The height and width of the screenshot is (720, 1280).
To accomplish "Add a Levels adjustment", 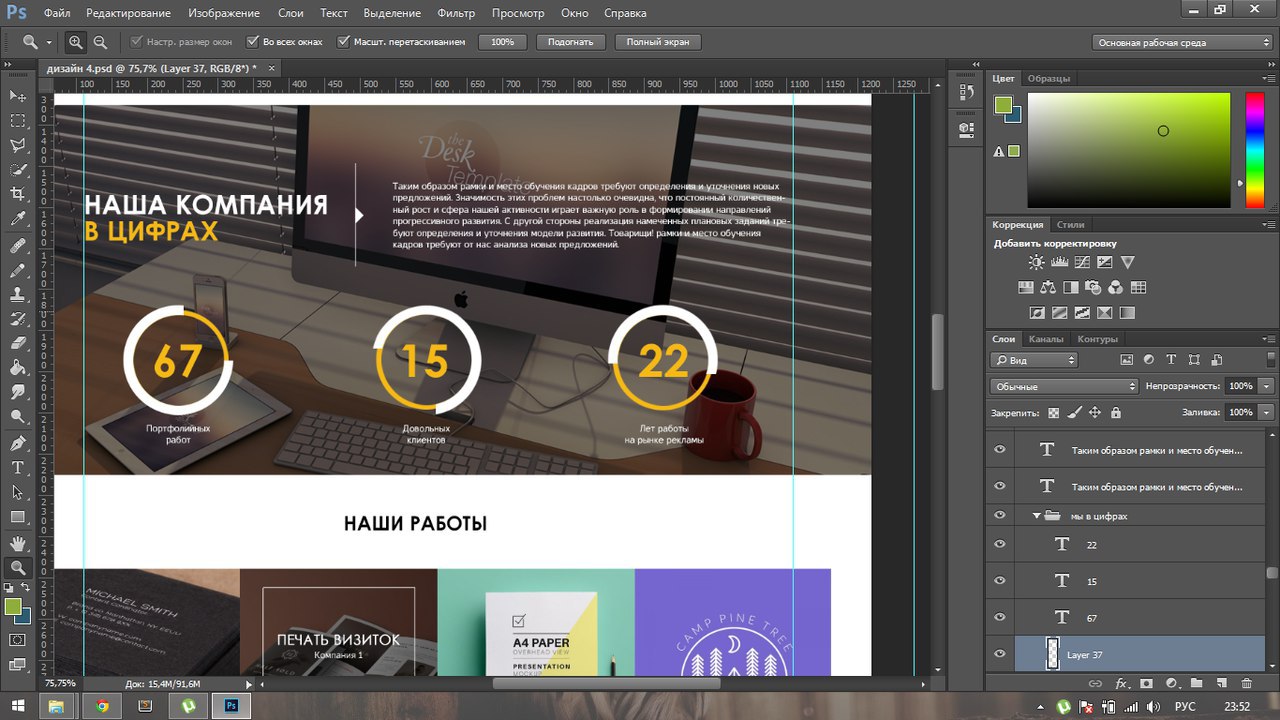I will [x=1059, y=262].
